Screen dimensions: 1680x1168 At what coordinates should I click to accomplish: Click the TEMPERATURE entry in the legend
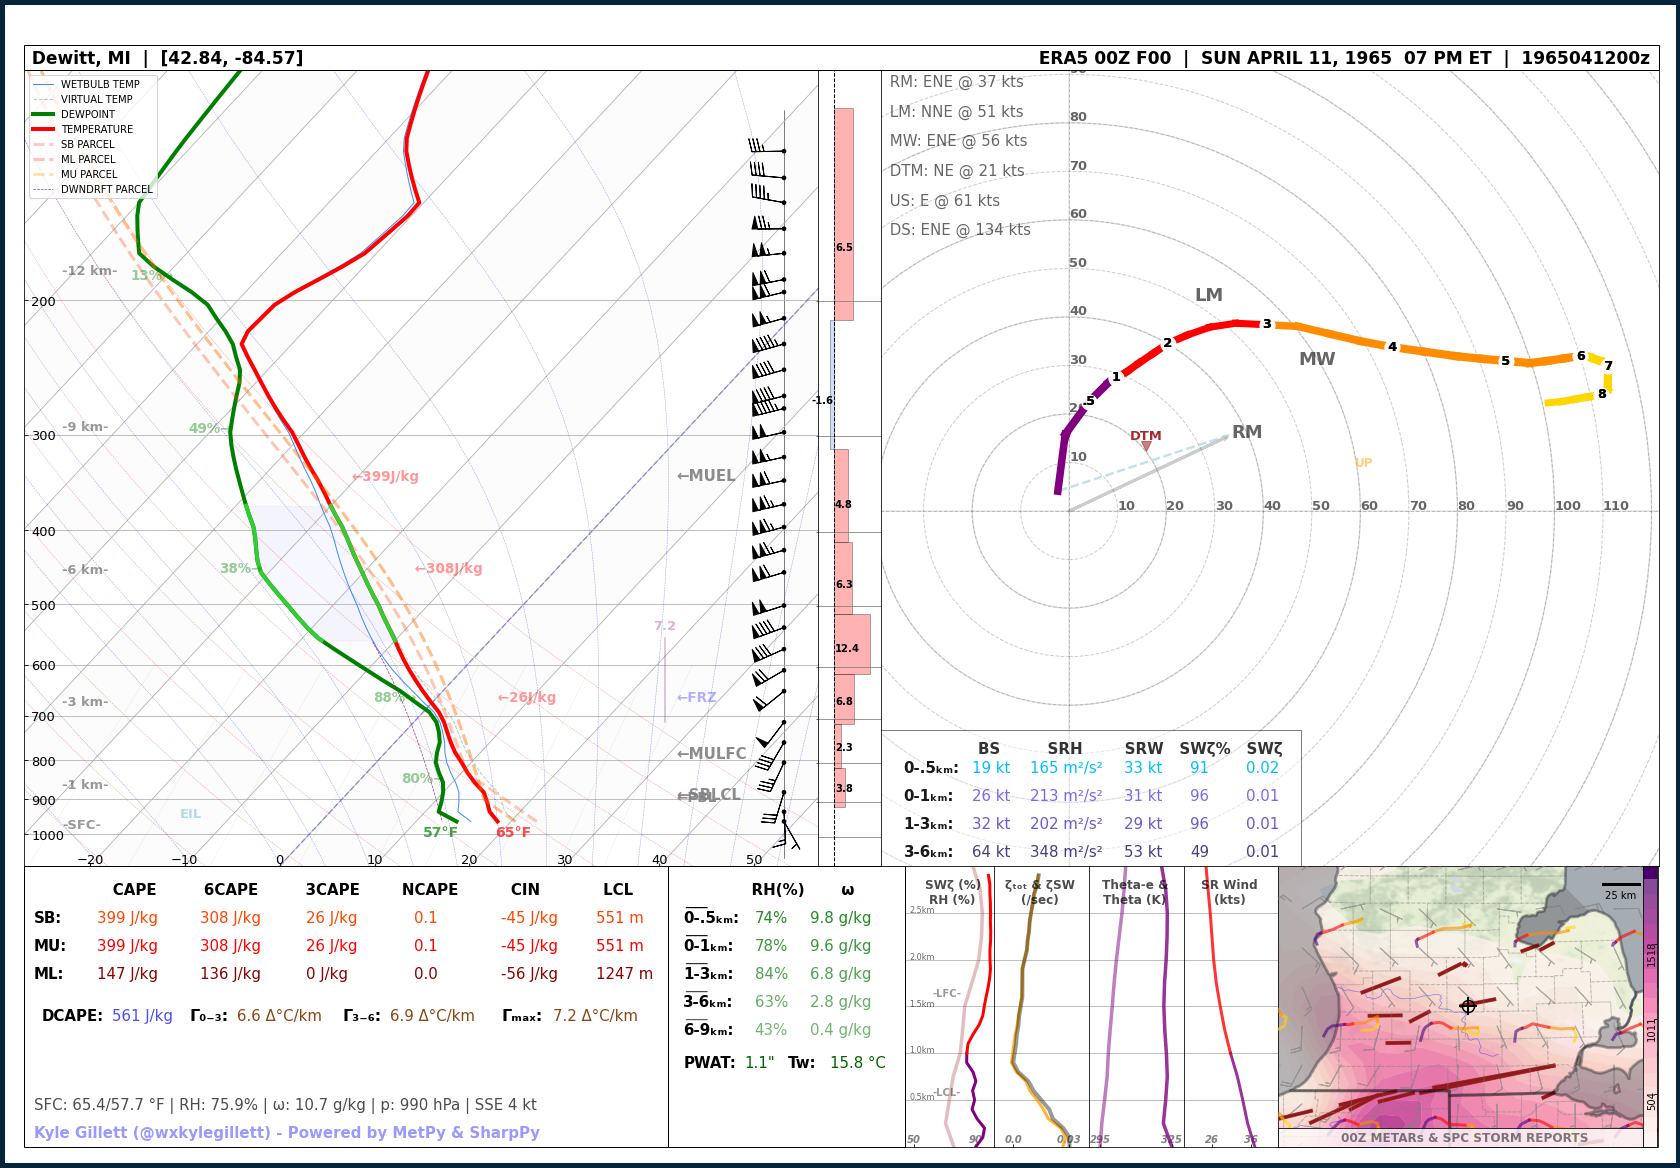tap(96, 129)
